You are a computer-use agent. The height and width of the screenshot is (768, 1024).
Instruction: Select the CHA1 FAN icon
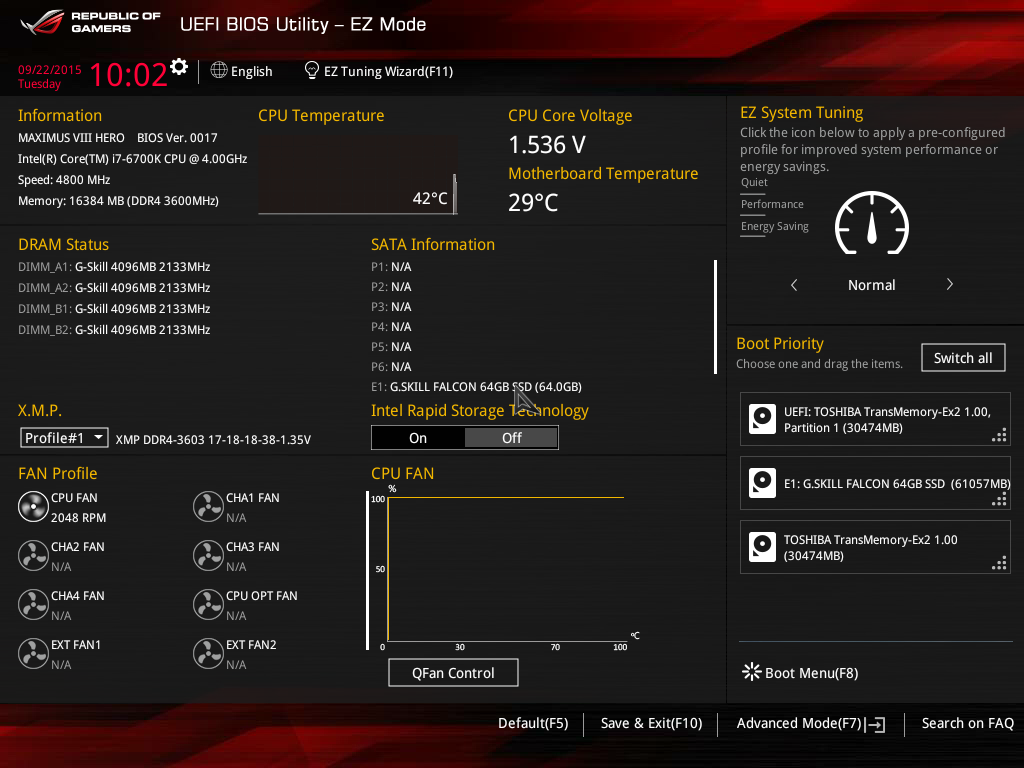point(208,507)
